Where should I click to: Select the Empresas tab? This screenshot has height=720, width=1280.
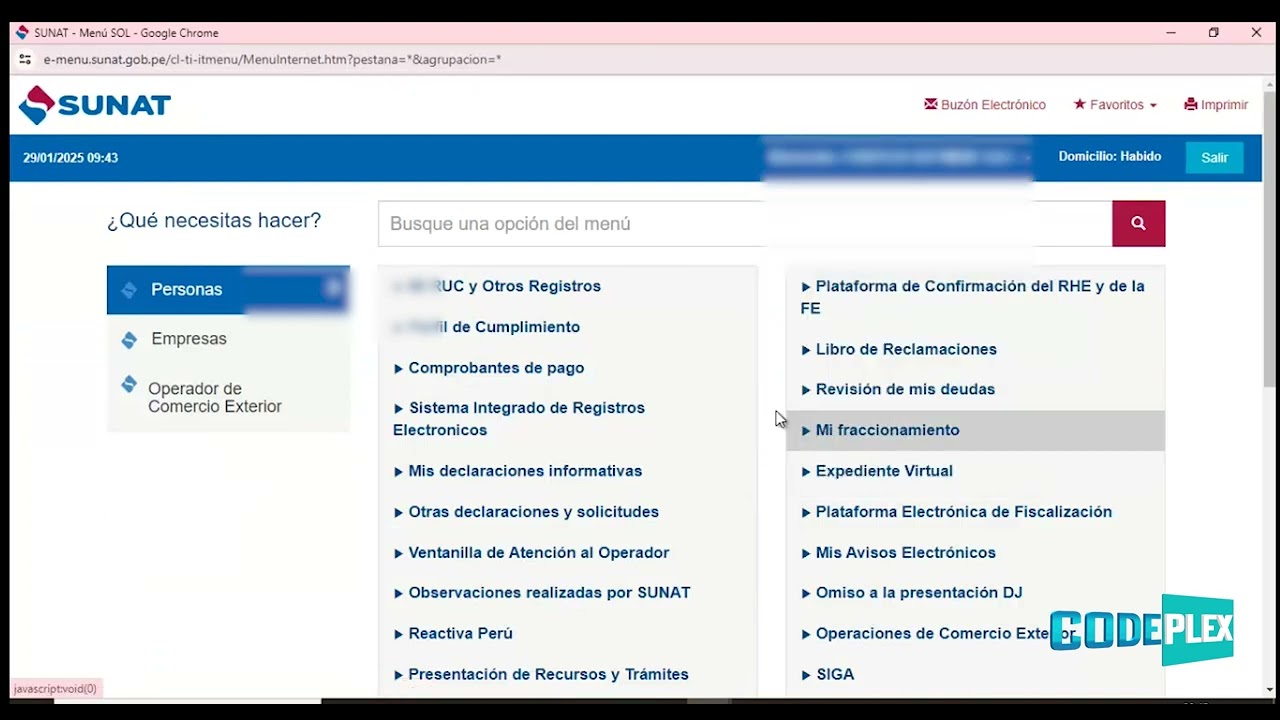[x=228, y=339]
